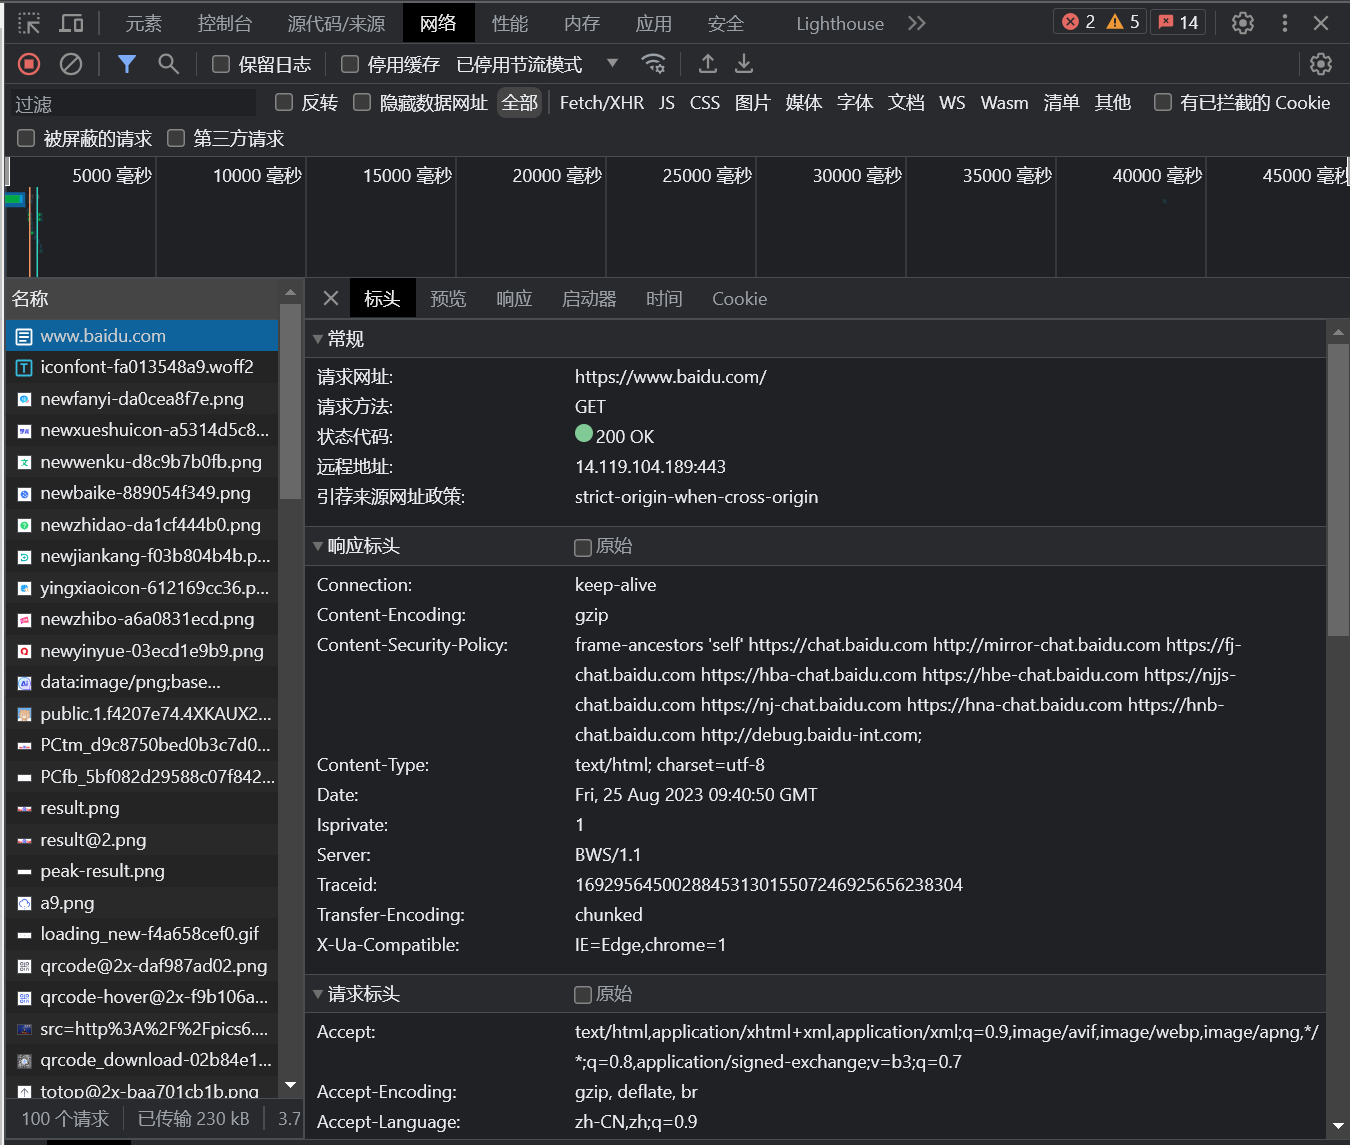Open network conditions wifi icon
This screenshot has width=1350, height=1145.
(654, 64)
